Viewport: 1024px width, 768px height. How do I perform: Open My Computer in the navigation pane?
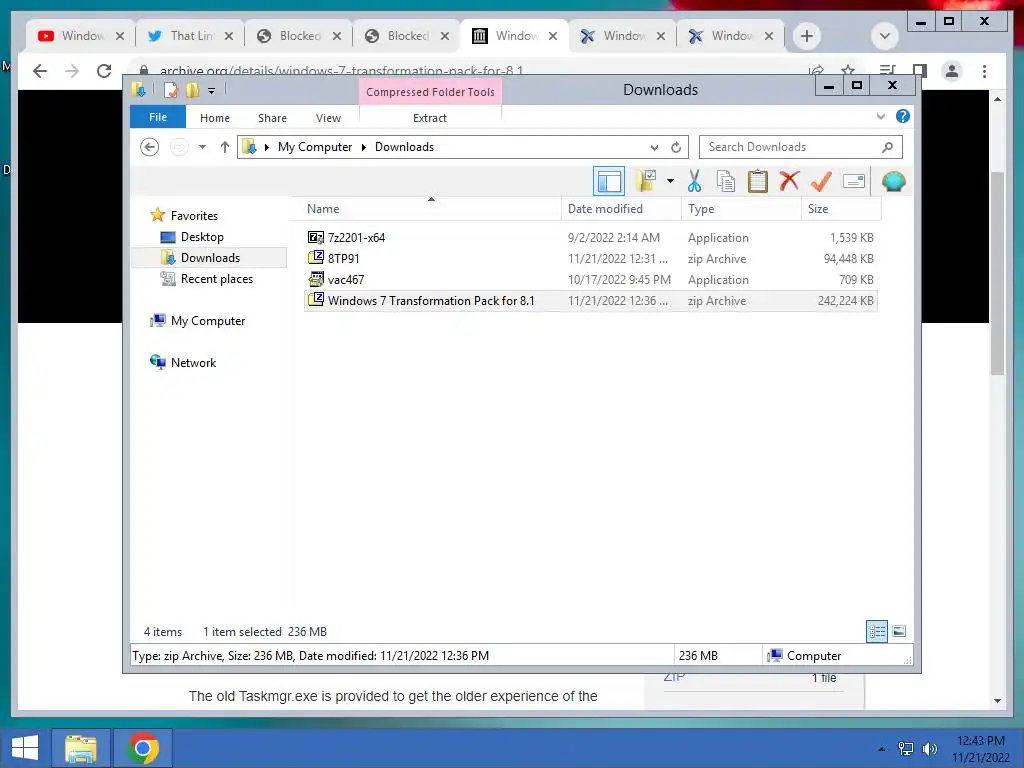coord(208,321)
